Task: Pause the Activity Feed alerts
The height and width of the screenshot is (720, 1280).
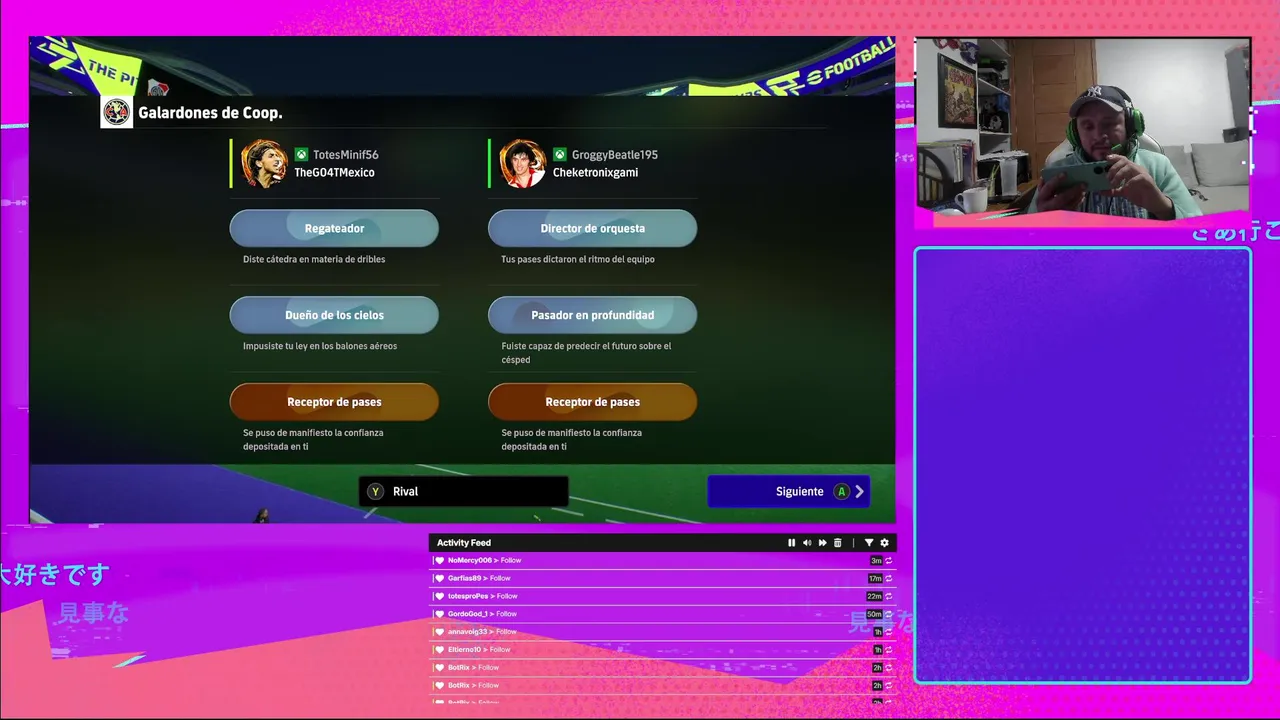Action: [x=791, y=543]
